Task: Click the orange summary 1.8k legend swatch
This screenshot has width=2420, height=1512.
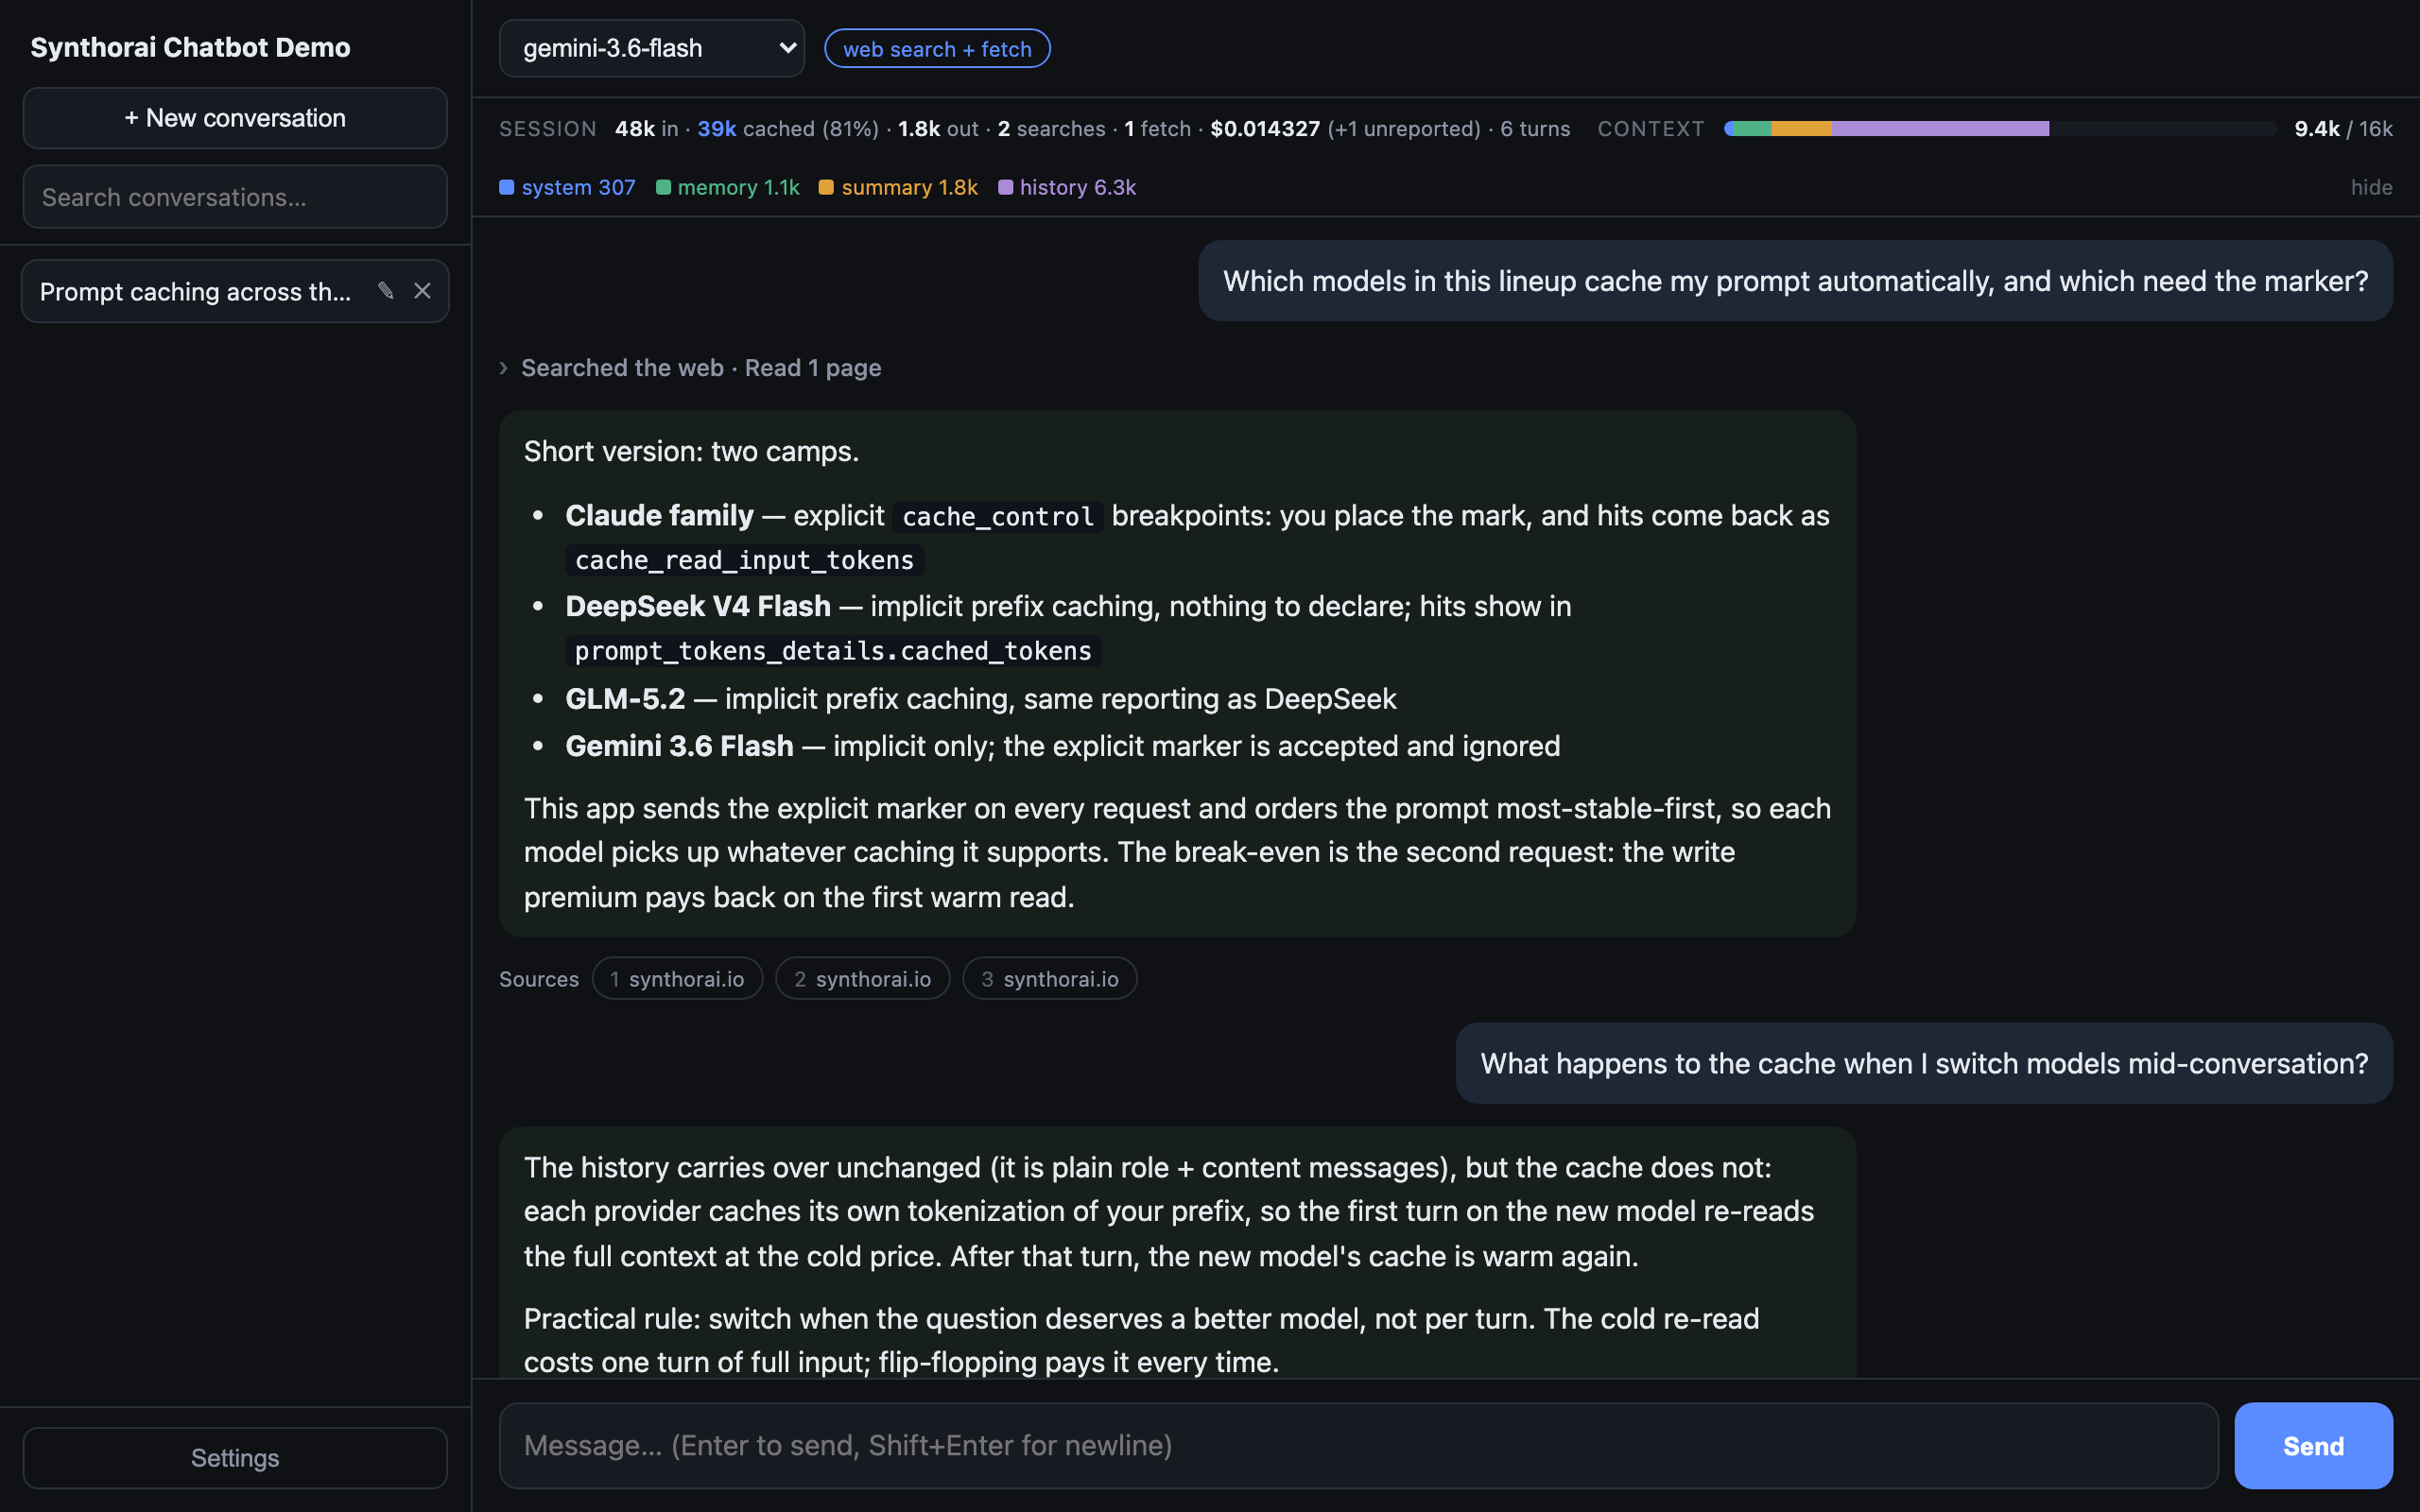Action: 826,187
